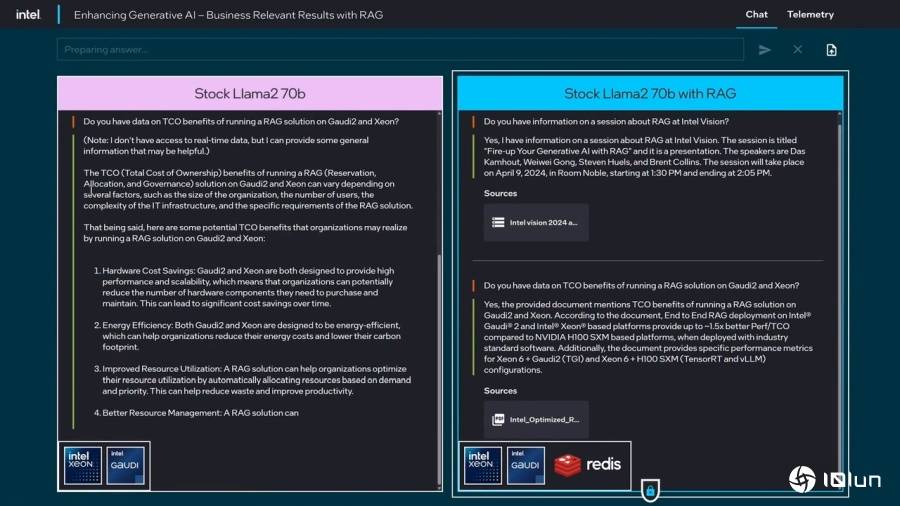Open the Intel_Optimized_R source card
This screenshot has height=506, width=900.
[536, 420]
